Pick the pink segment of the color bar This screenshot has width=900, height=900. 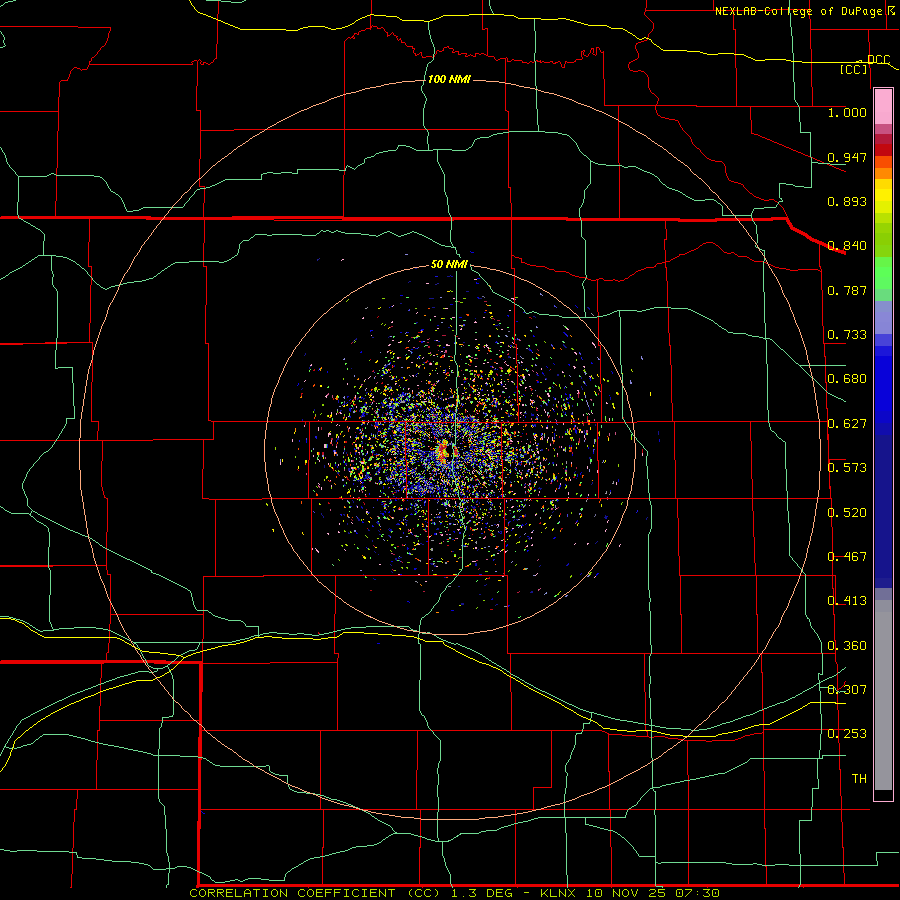point(883,107)
